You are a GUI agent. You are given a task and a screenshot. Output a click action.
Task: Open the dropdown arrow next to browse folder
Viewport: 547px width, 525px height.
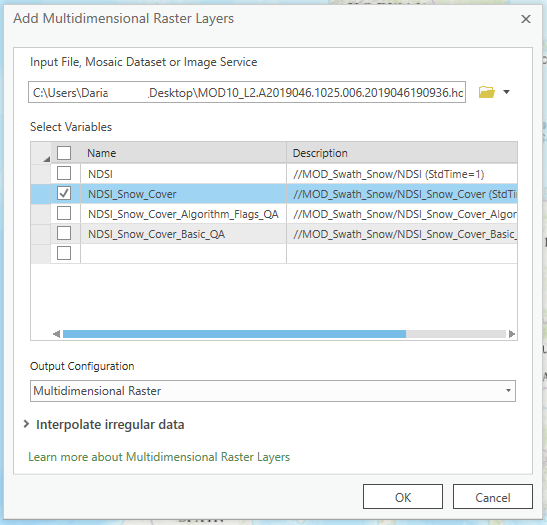(507, 92)
